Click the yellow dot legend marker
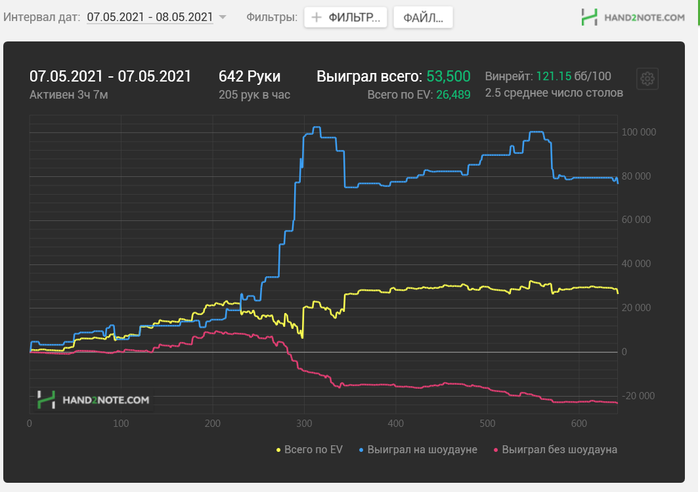The width and height of the screenshot is (700, 492). click(279, 450)
